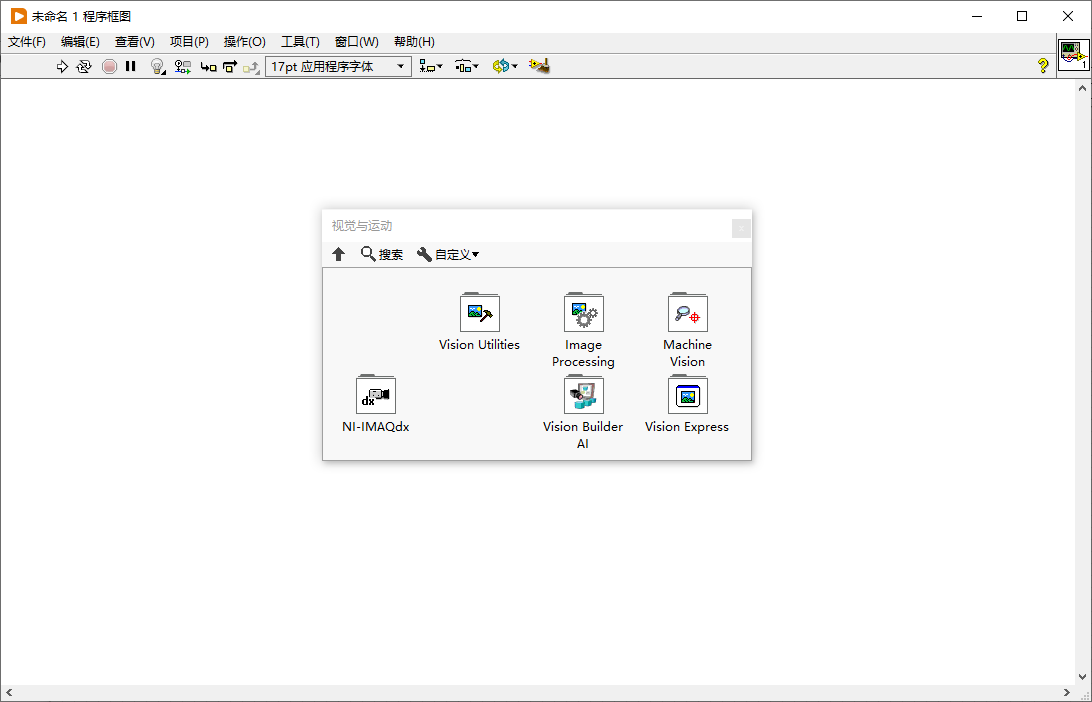Open the 编辑(E) menu

click(x=80, y=42)
